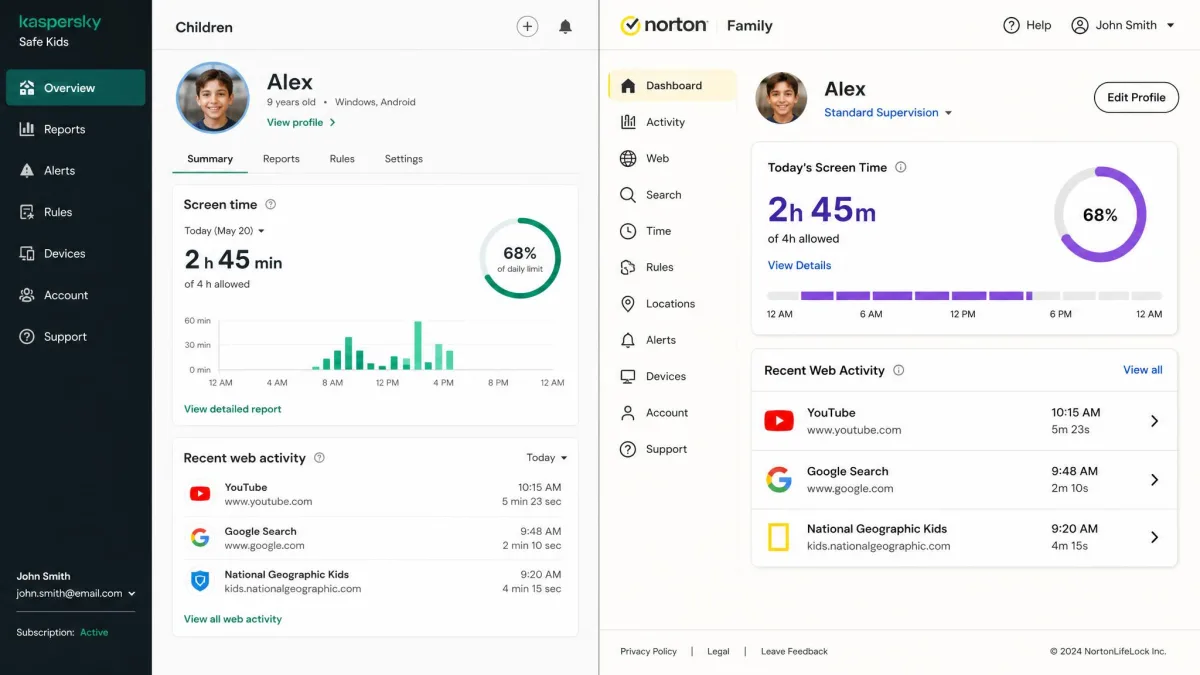
Task: Switch to the Summary tab in Kaspersky
Action: (210, 159)
